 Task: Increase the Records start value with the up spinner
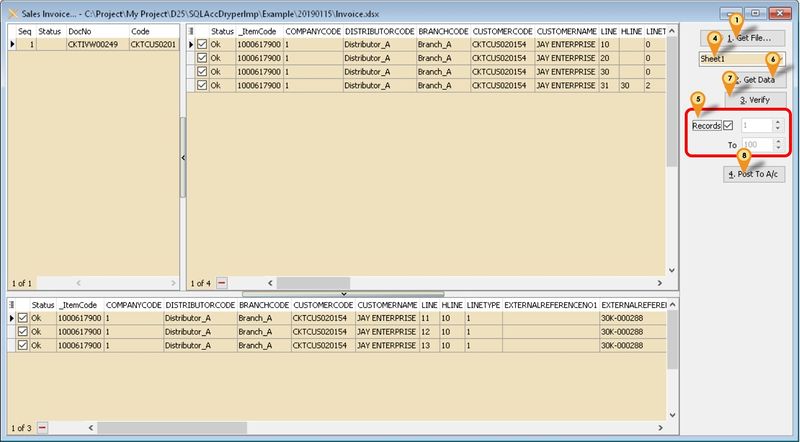pyautogui.click(x=777, y=121)
